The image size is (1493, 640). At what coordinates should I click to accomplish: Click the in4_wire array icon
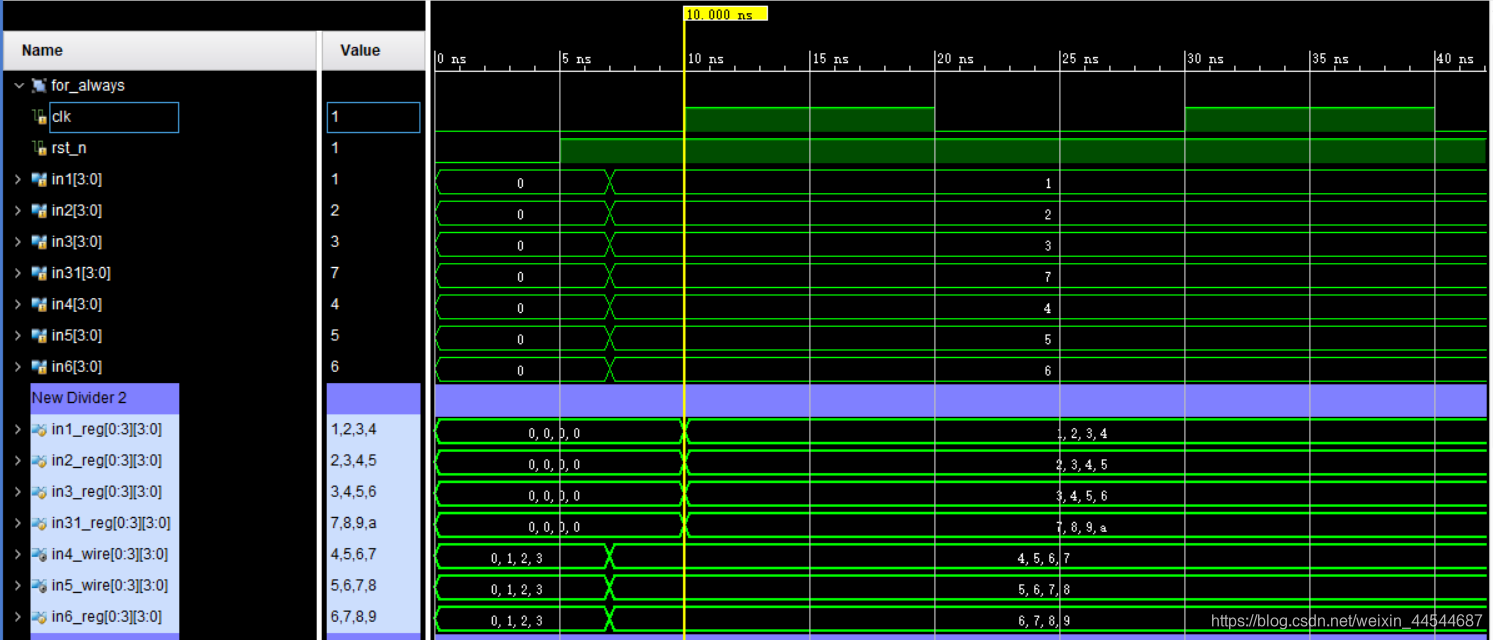pyautogui.click(x=39, y=553)
